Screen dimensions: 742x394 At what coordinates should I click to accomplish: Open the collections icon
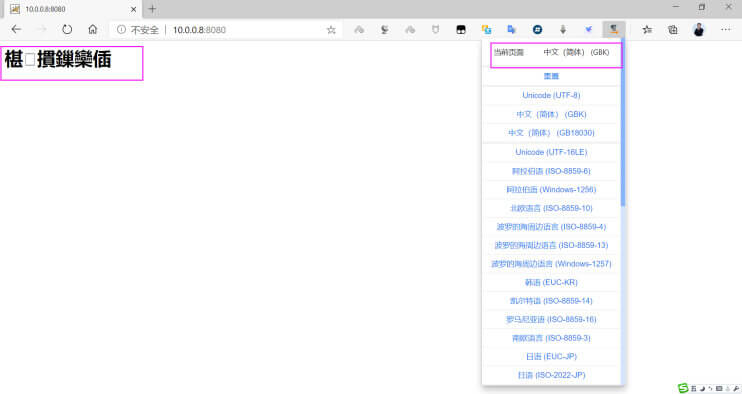coord(673,29)
